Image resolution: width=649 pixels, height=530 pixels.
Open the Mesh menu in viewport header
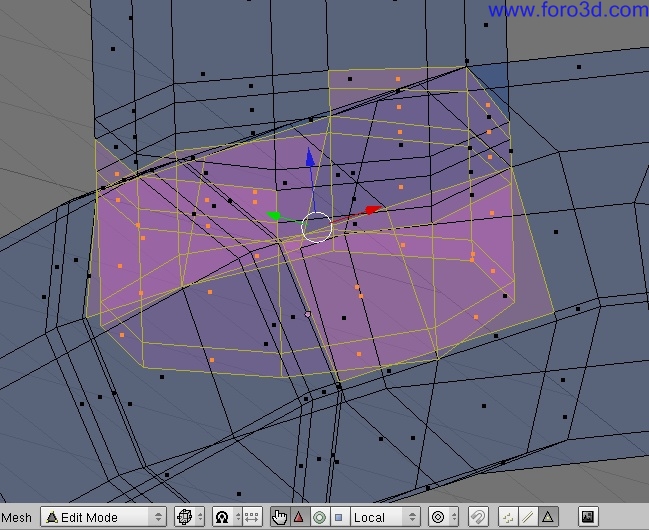point(17,518)
